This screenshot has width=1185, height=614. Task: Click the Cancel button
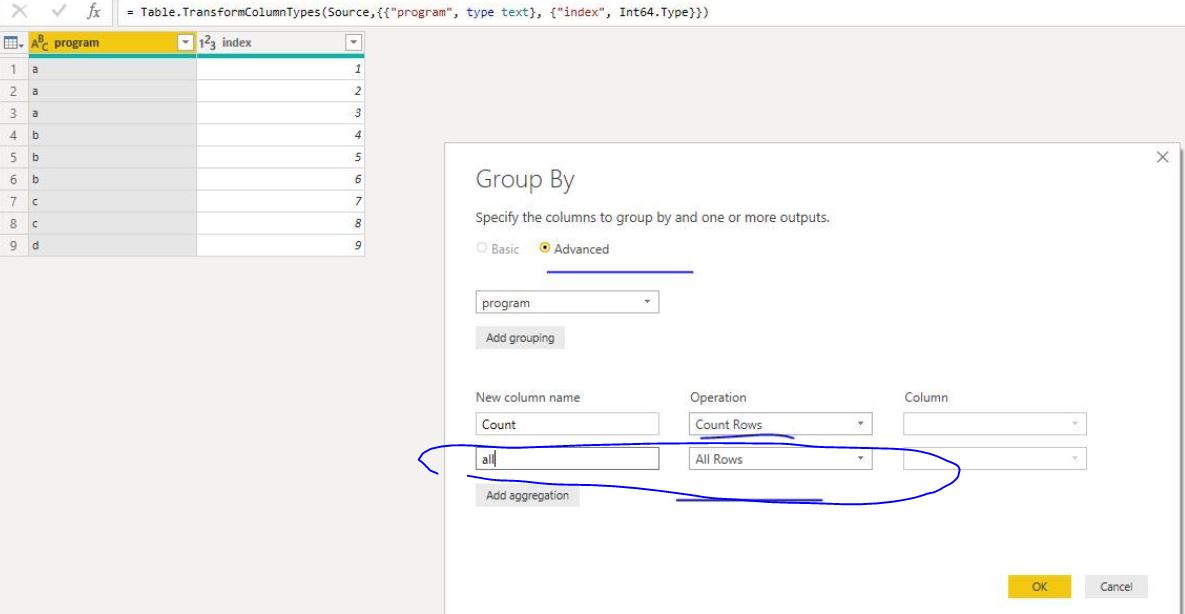[1116, 587]
